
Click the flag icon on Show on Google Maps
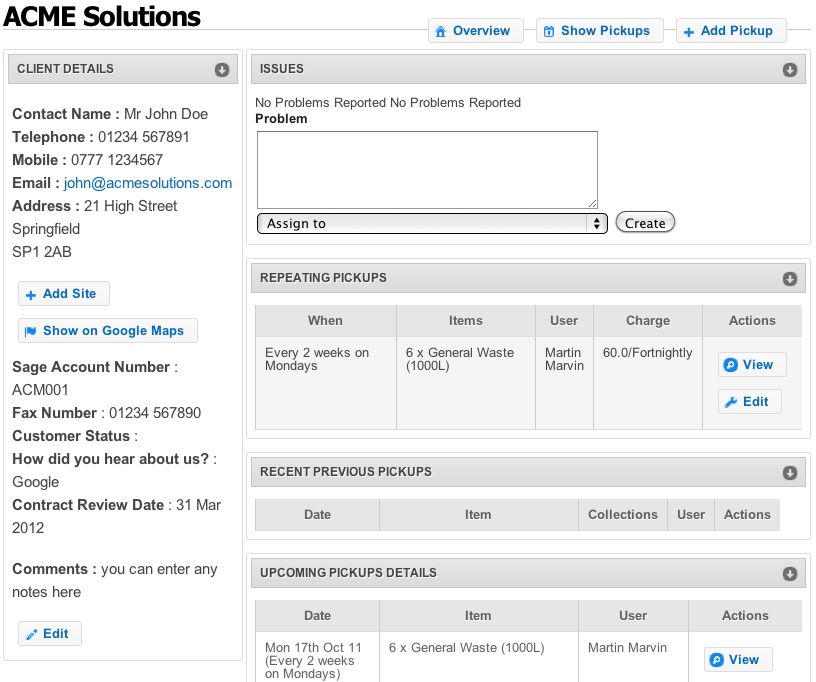[29, 331]
